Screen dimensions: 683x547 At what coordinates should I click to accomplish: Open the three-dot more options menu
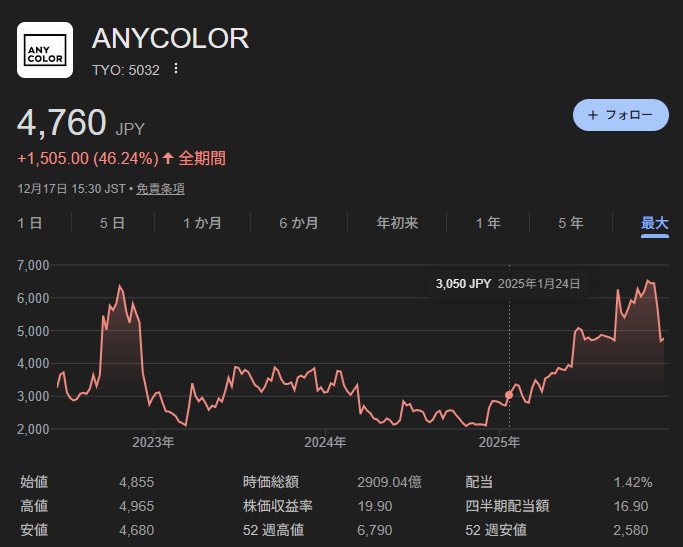point(176,69)
